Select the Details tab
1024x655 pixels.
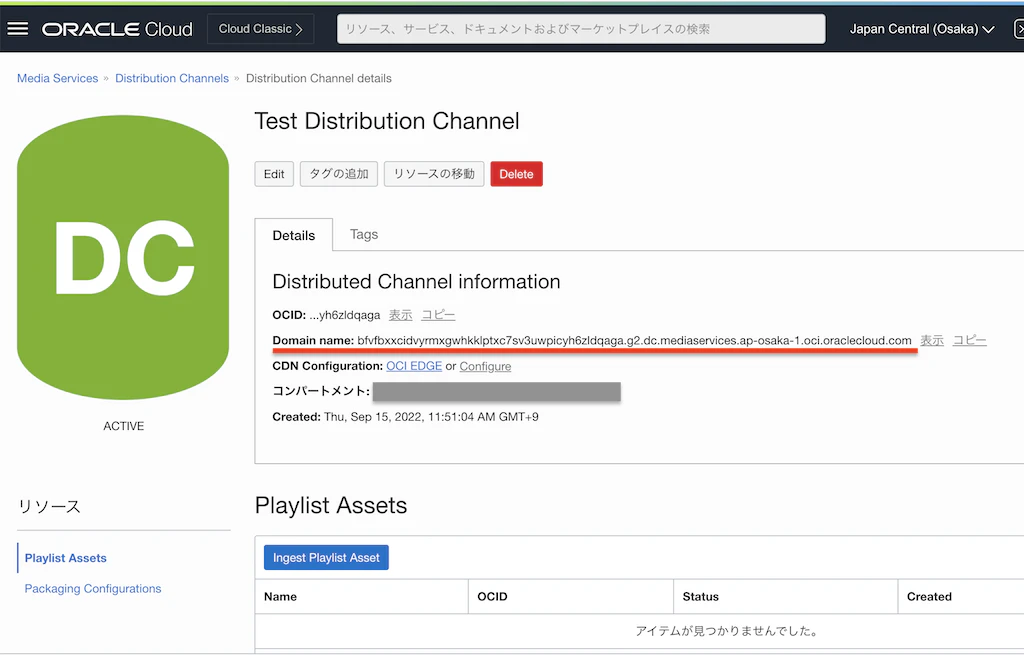coord(294,235)
